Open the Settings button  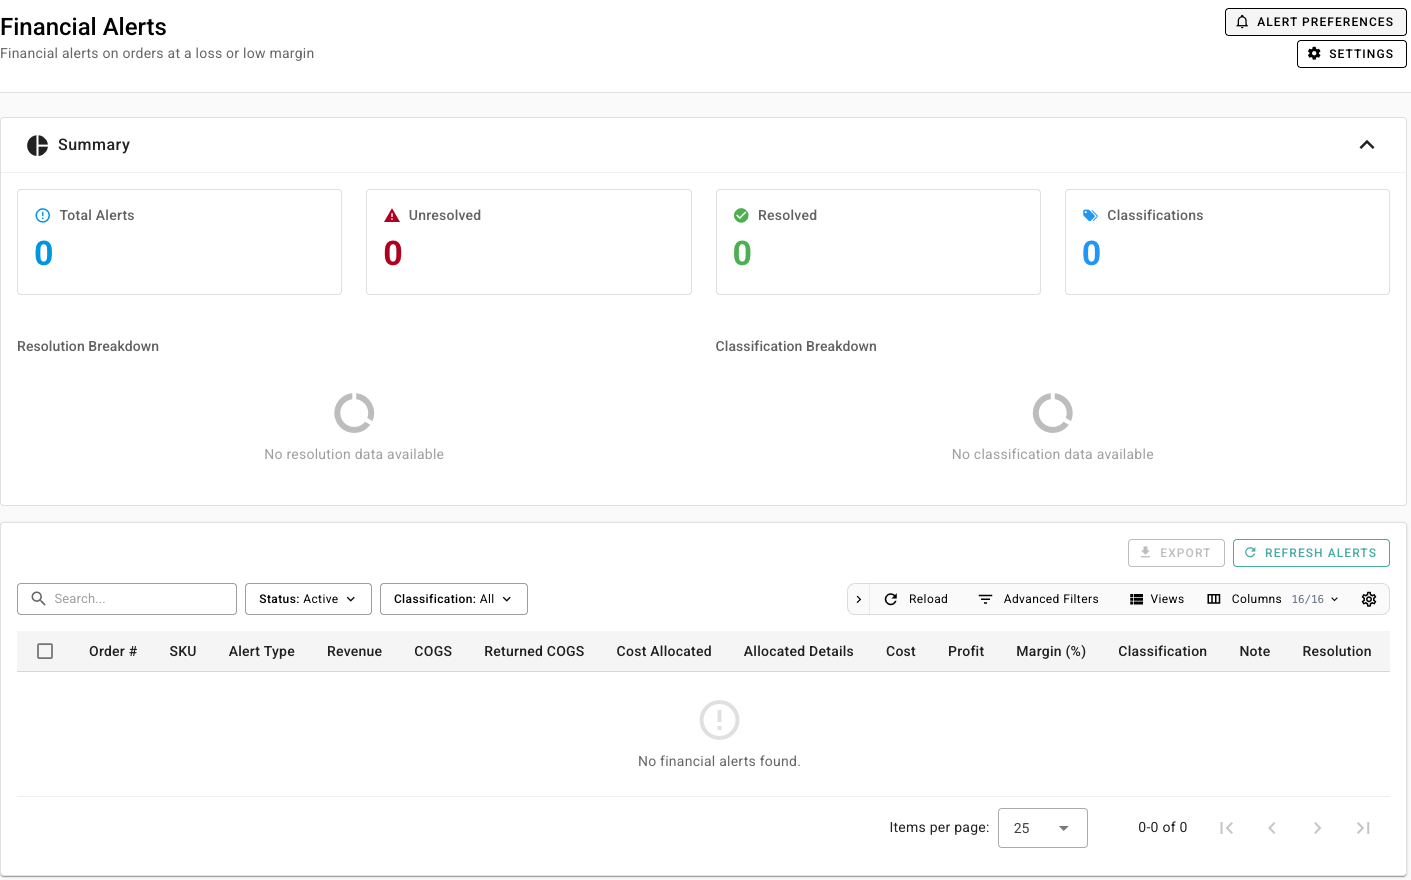click(1351, 54)
